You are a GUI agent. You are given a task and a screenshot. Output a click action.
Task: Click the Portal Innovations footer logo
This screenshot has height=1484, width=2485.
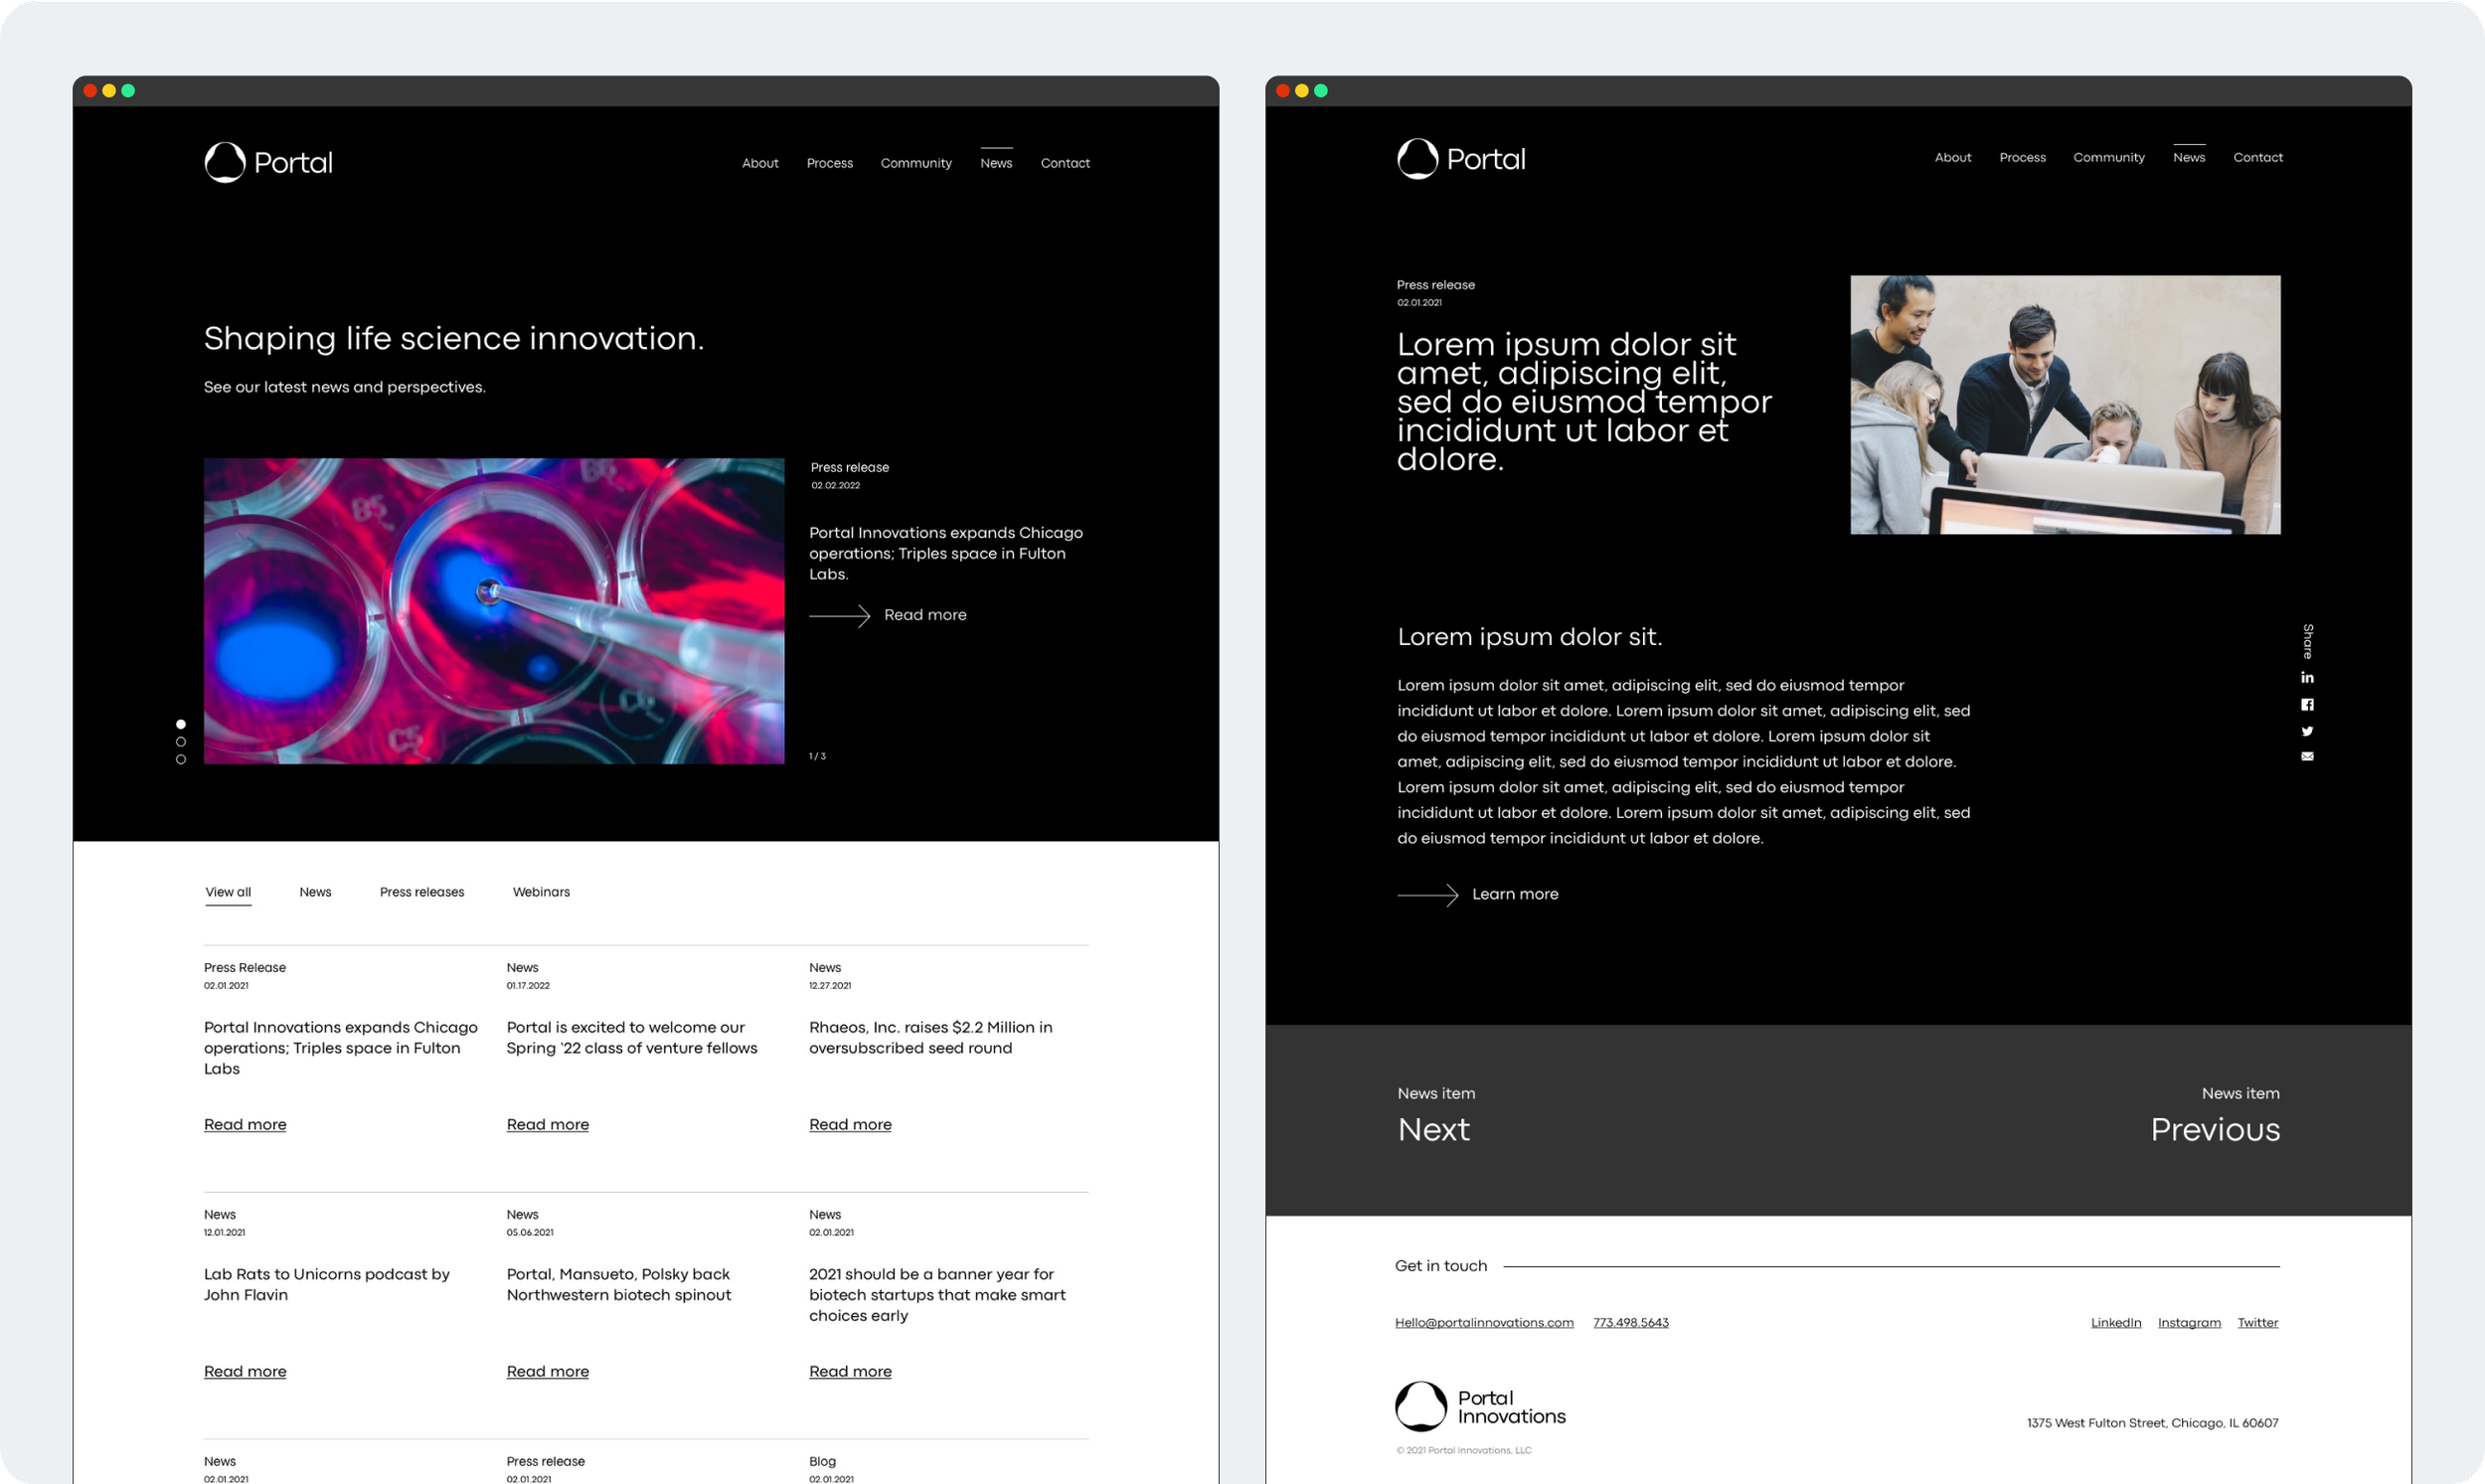point(1480,1406)
